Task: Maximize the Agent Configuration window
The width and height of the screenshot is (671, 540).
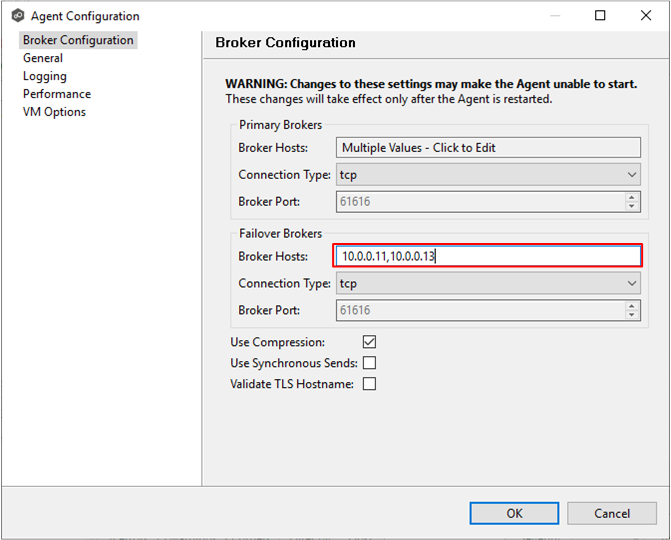Action: (600, 16)
